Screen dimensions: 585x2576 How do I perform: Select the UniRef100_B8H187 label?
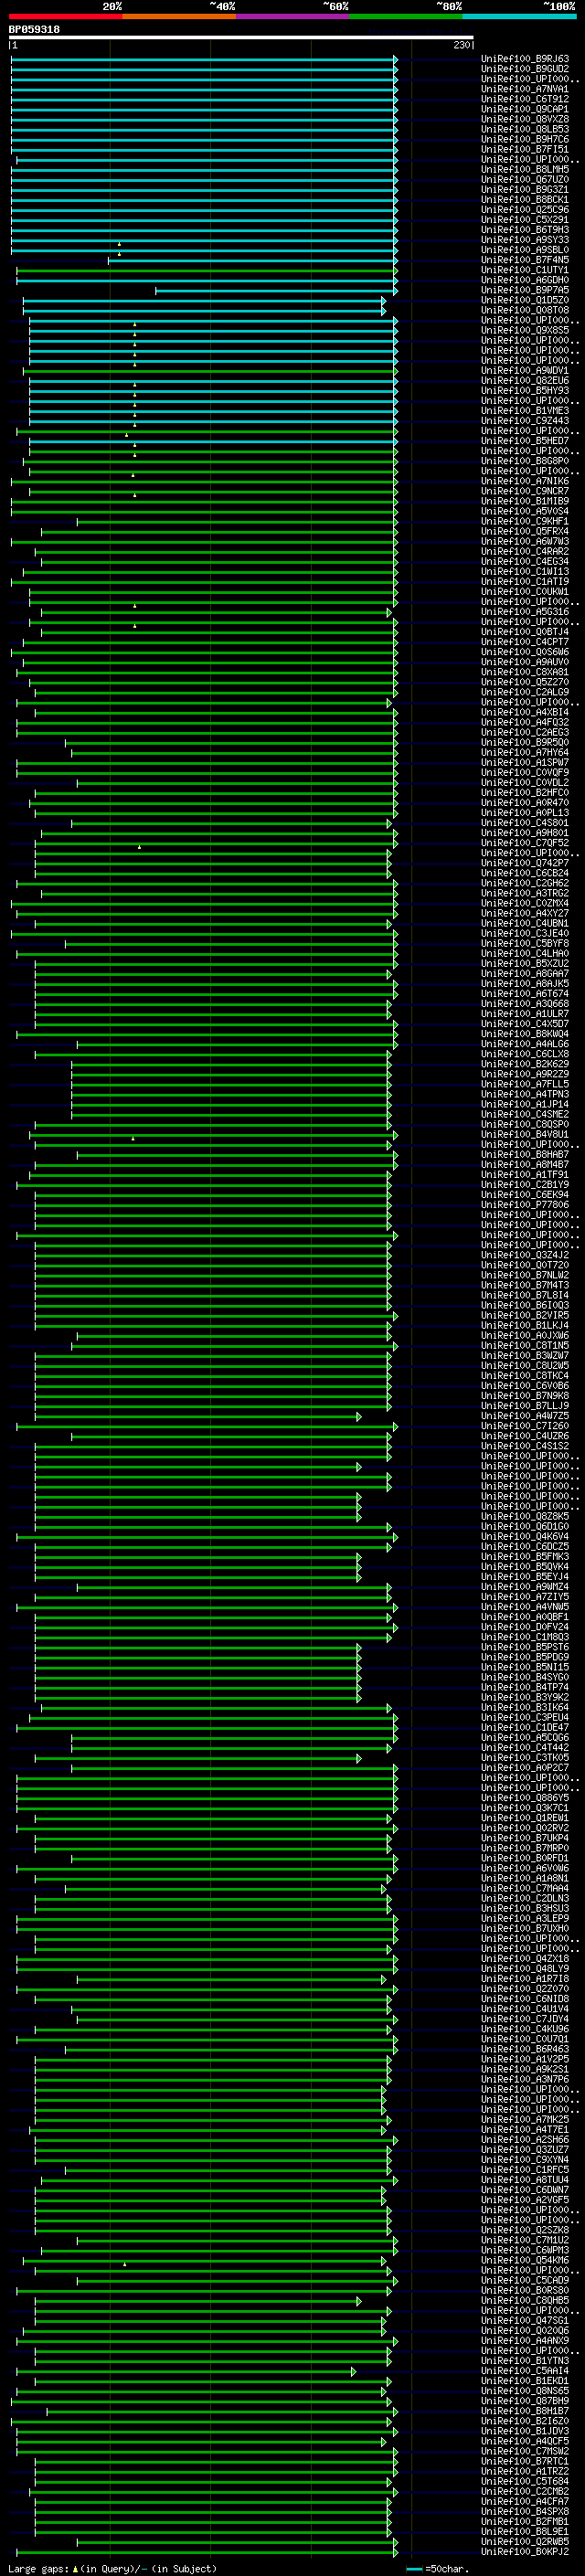point(525,2411)
